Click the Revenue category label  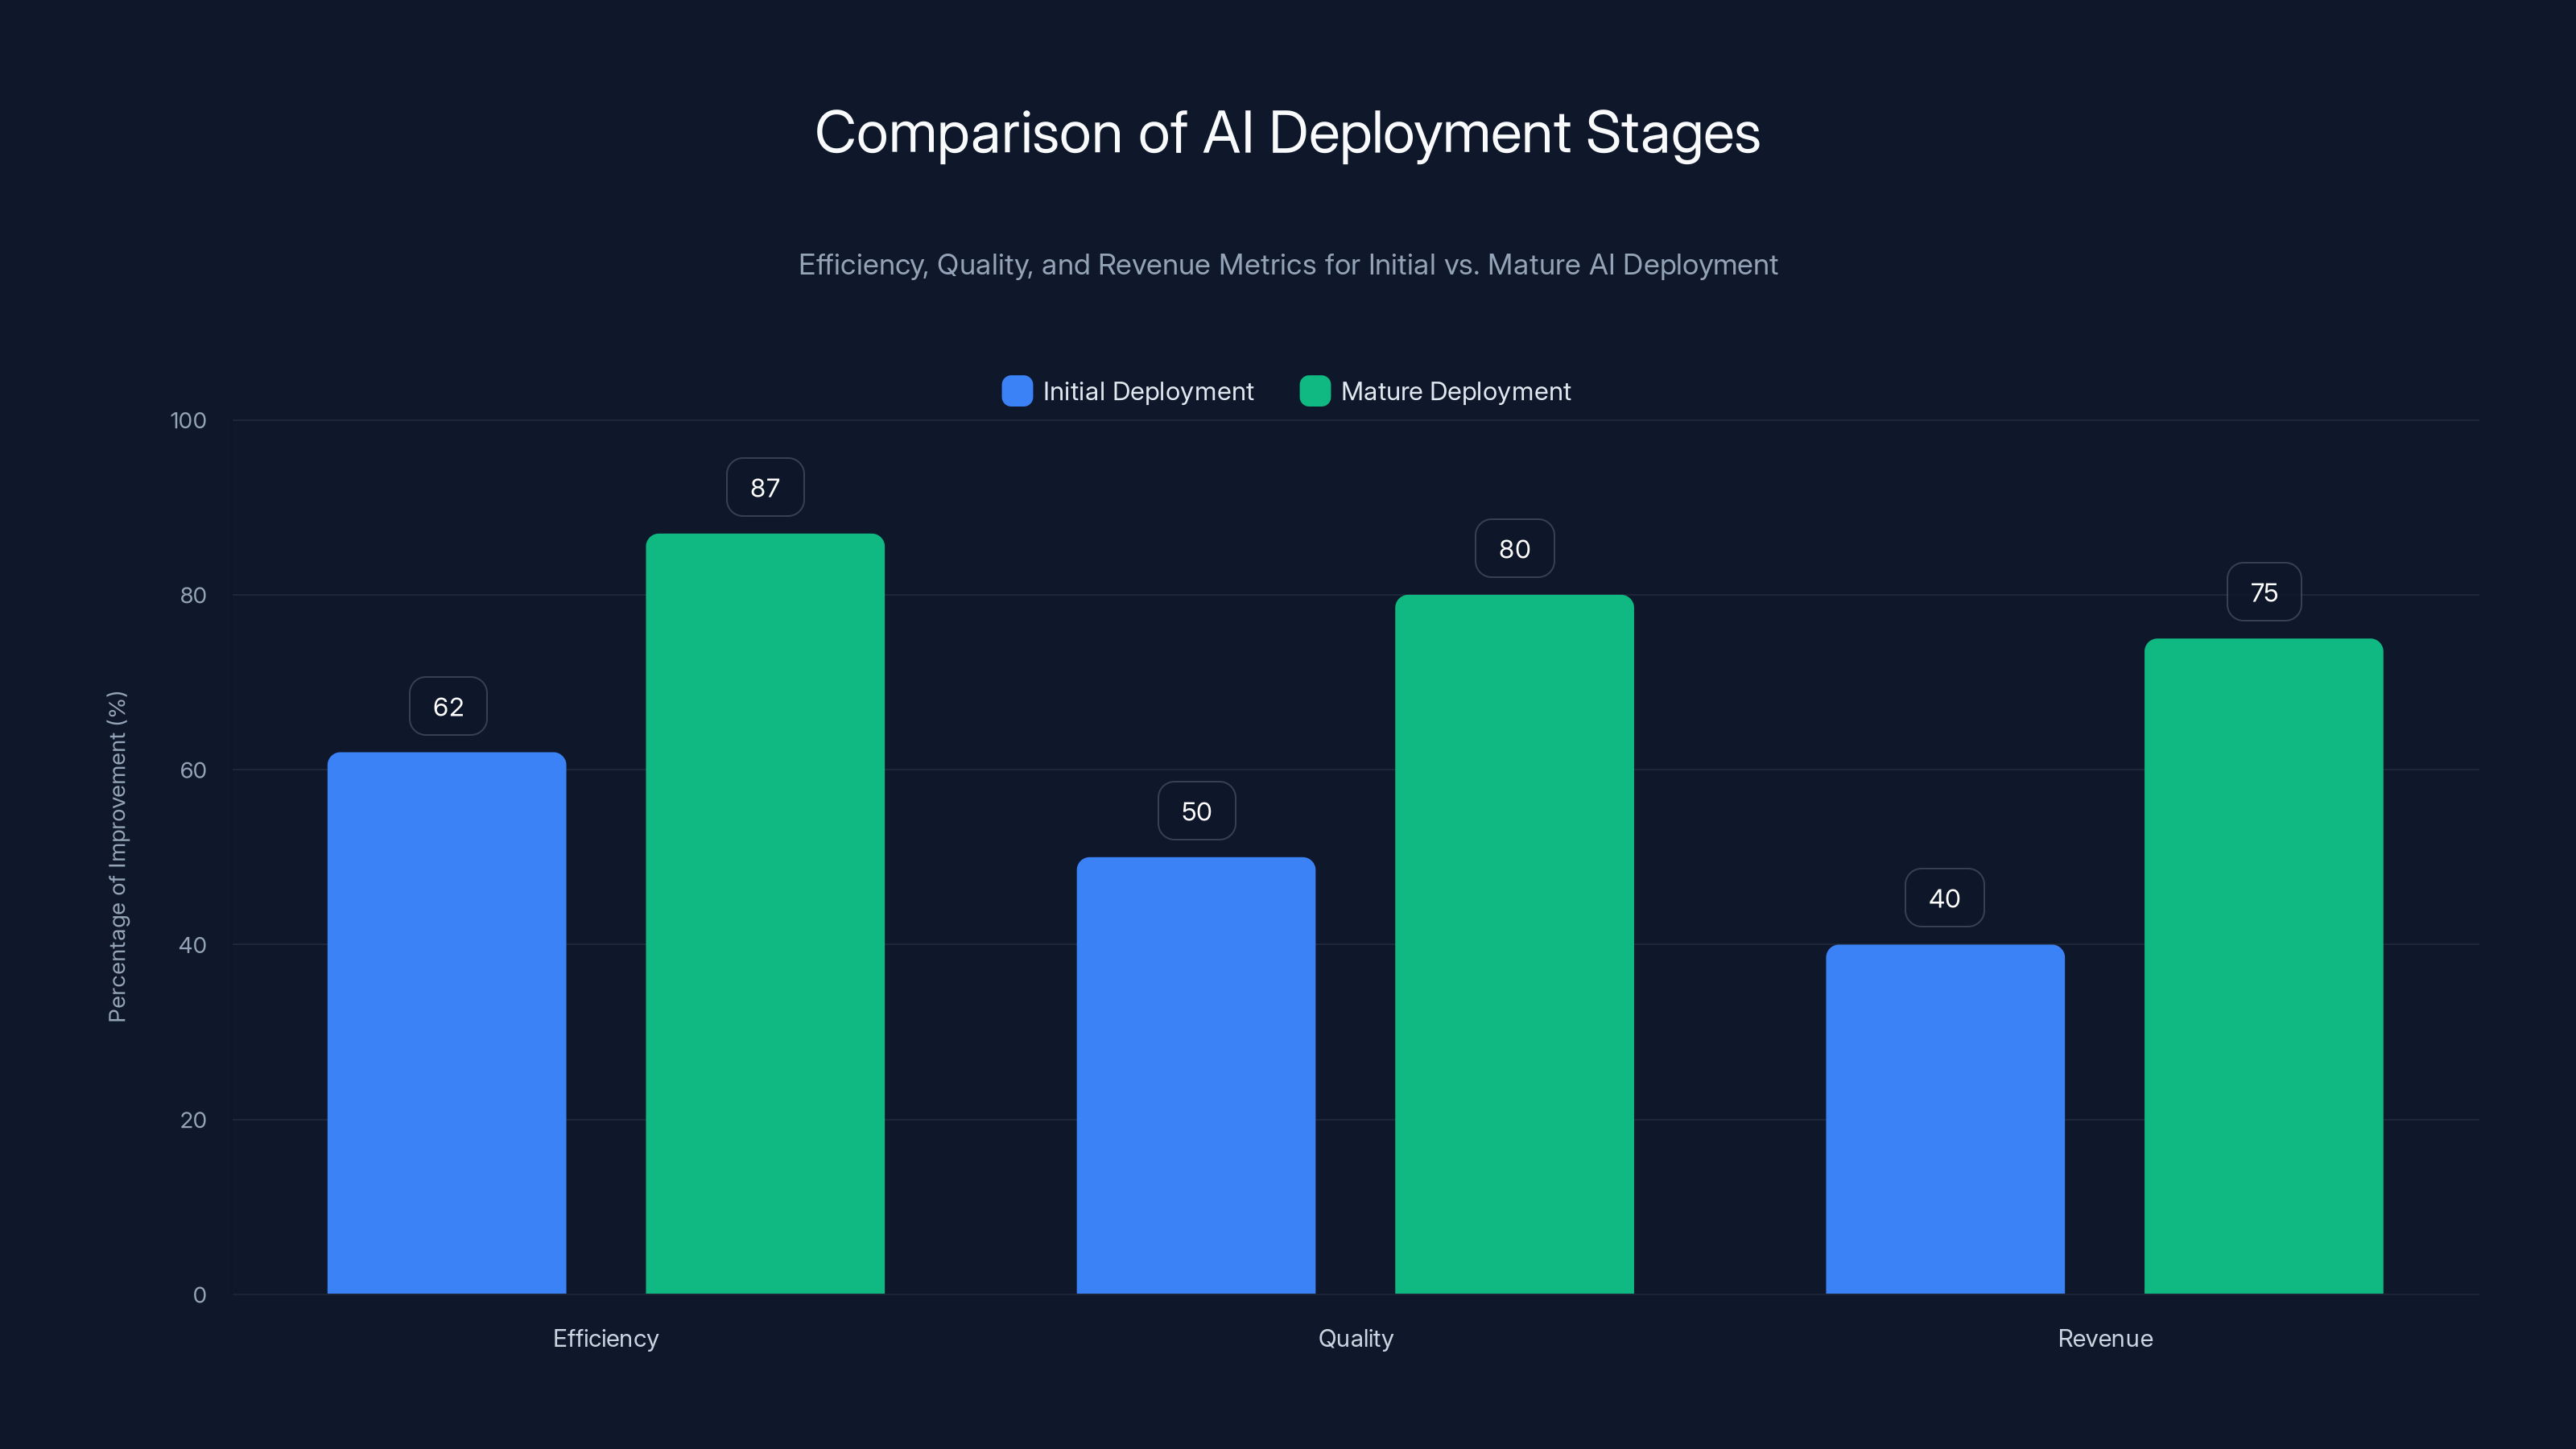tap(2105, 1338)
